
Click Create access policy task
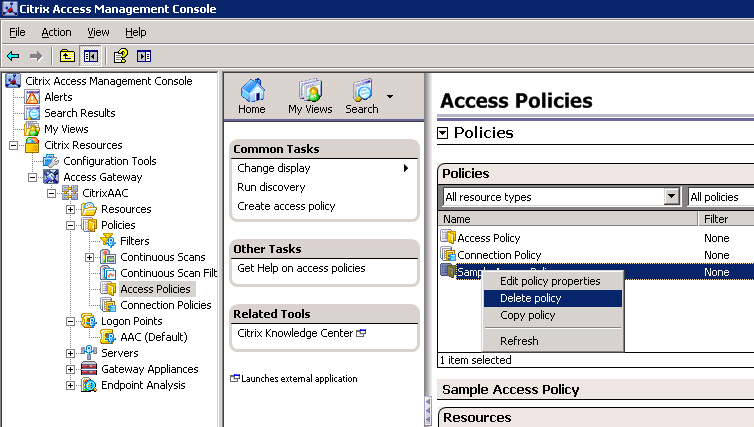tap(286, 206)
